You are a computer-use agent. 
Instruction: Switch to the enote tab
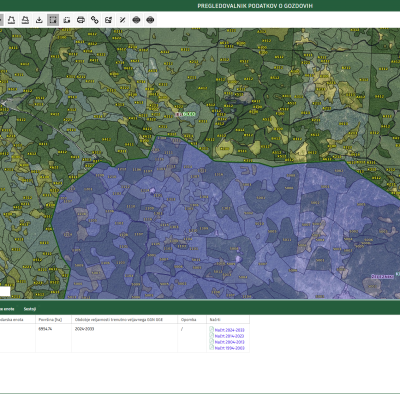click(7, 309)
